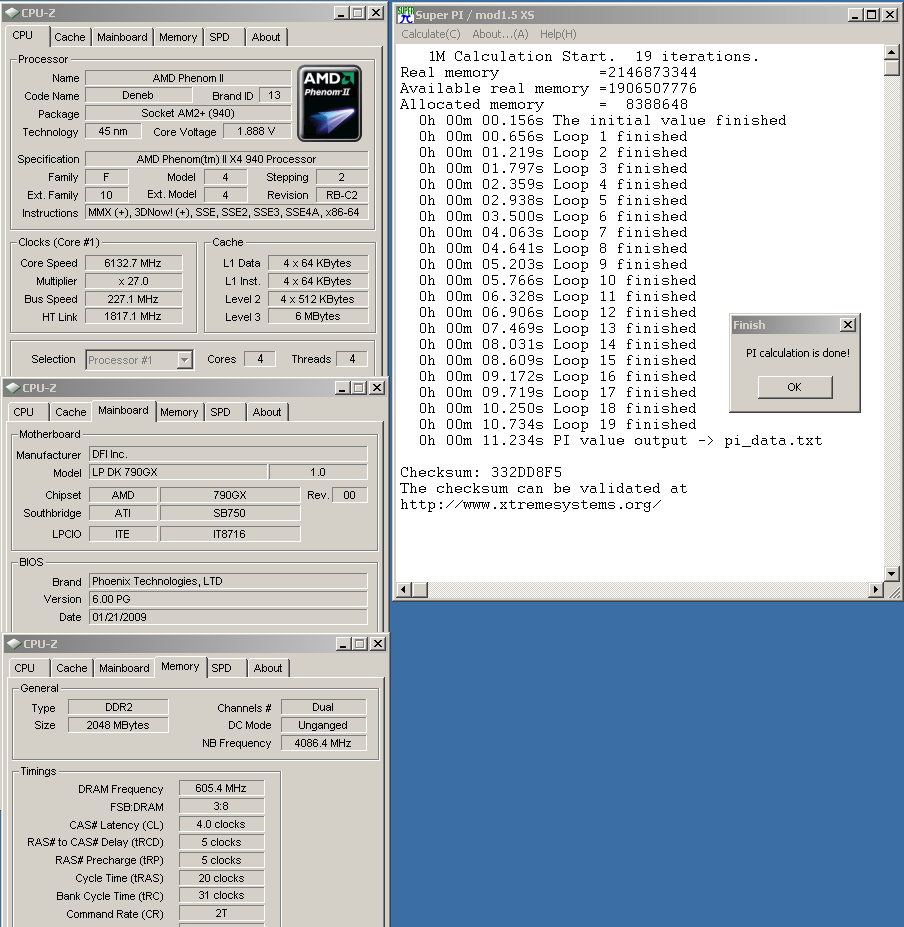Click the LPCIO value IT8716
Image resolution: width=904 pixels, height=927 pixels.
229,534
